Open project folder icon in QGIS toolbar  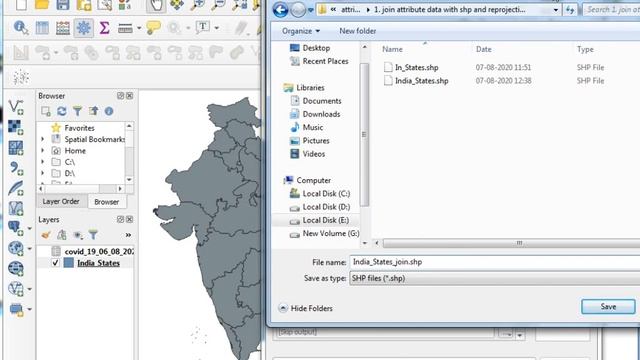[x=42, y=5]
